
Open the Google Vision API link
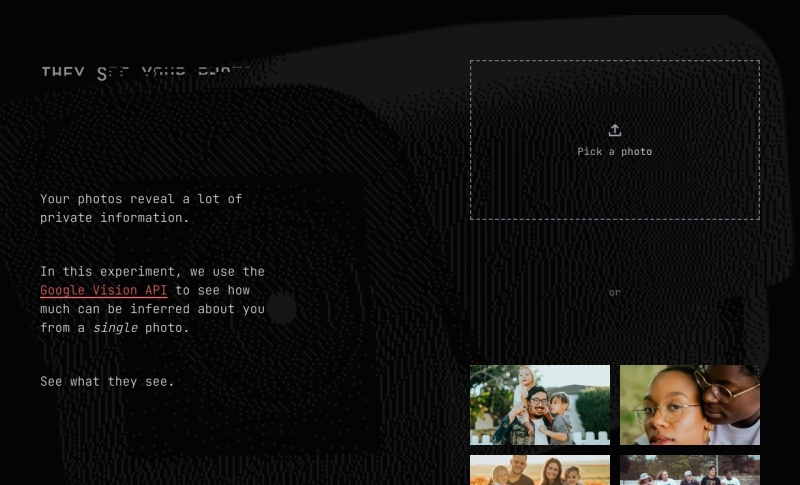click(x=104, y=290)
